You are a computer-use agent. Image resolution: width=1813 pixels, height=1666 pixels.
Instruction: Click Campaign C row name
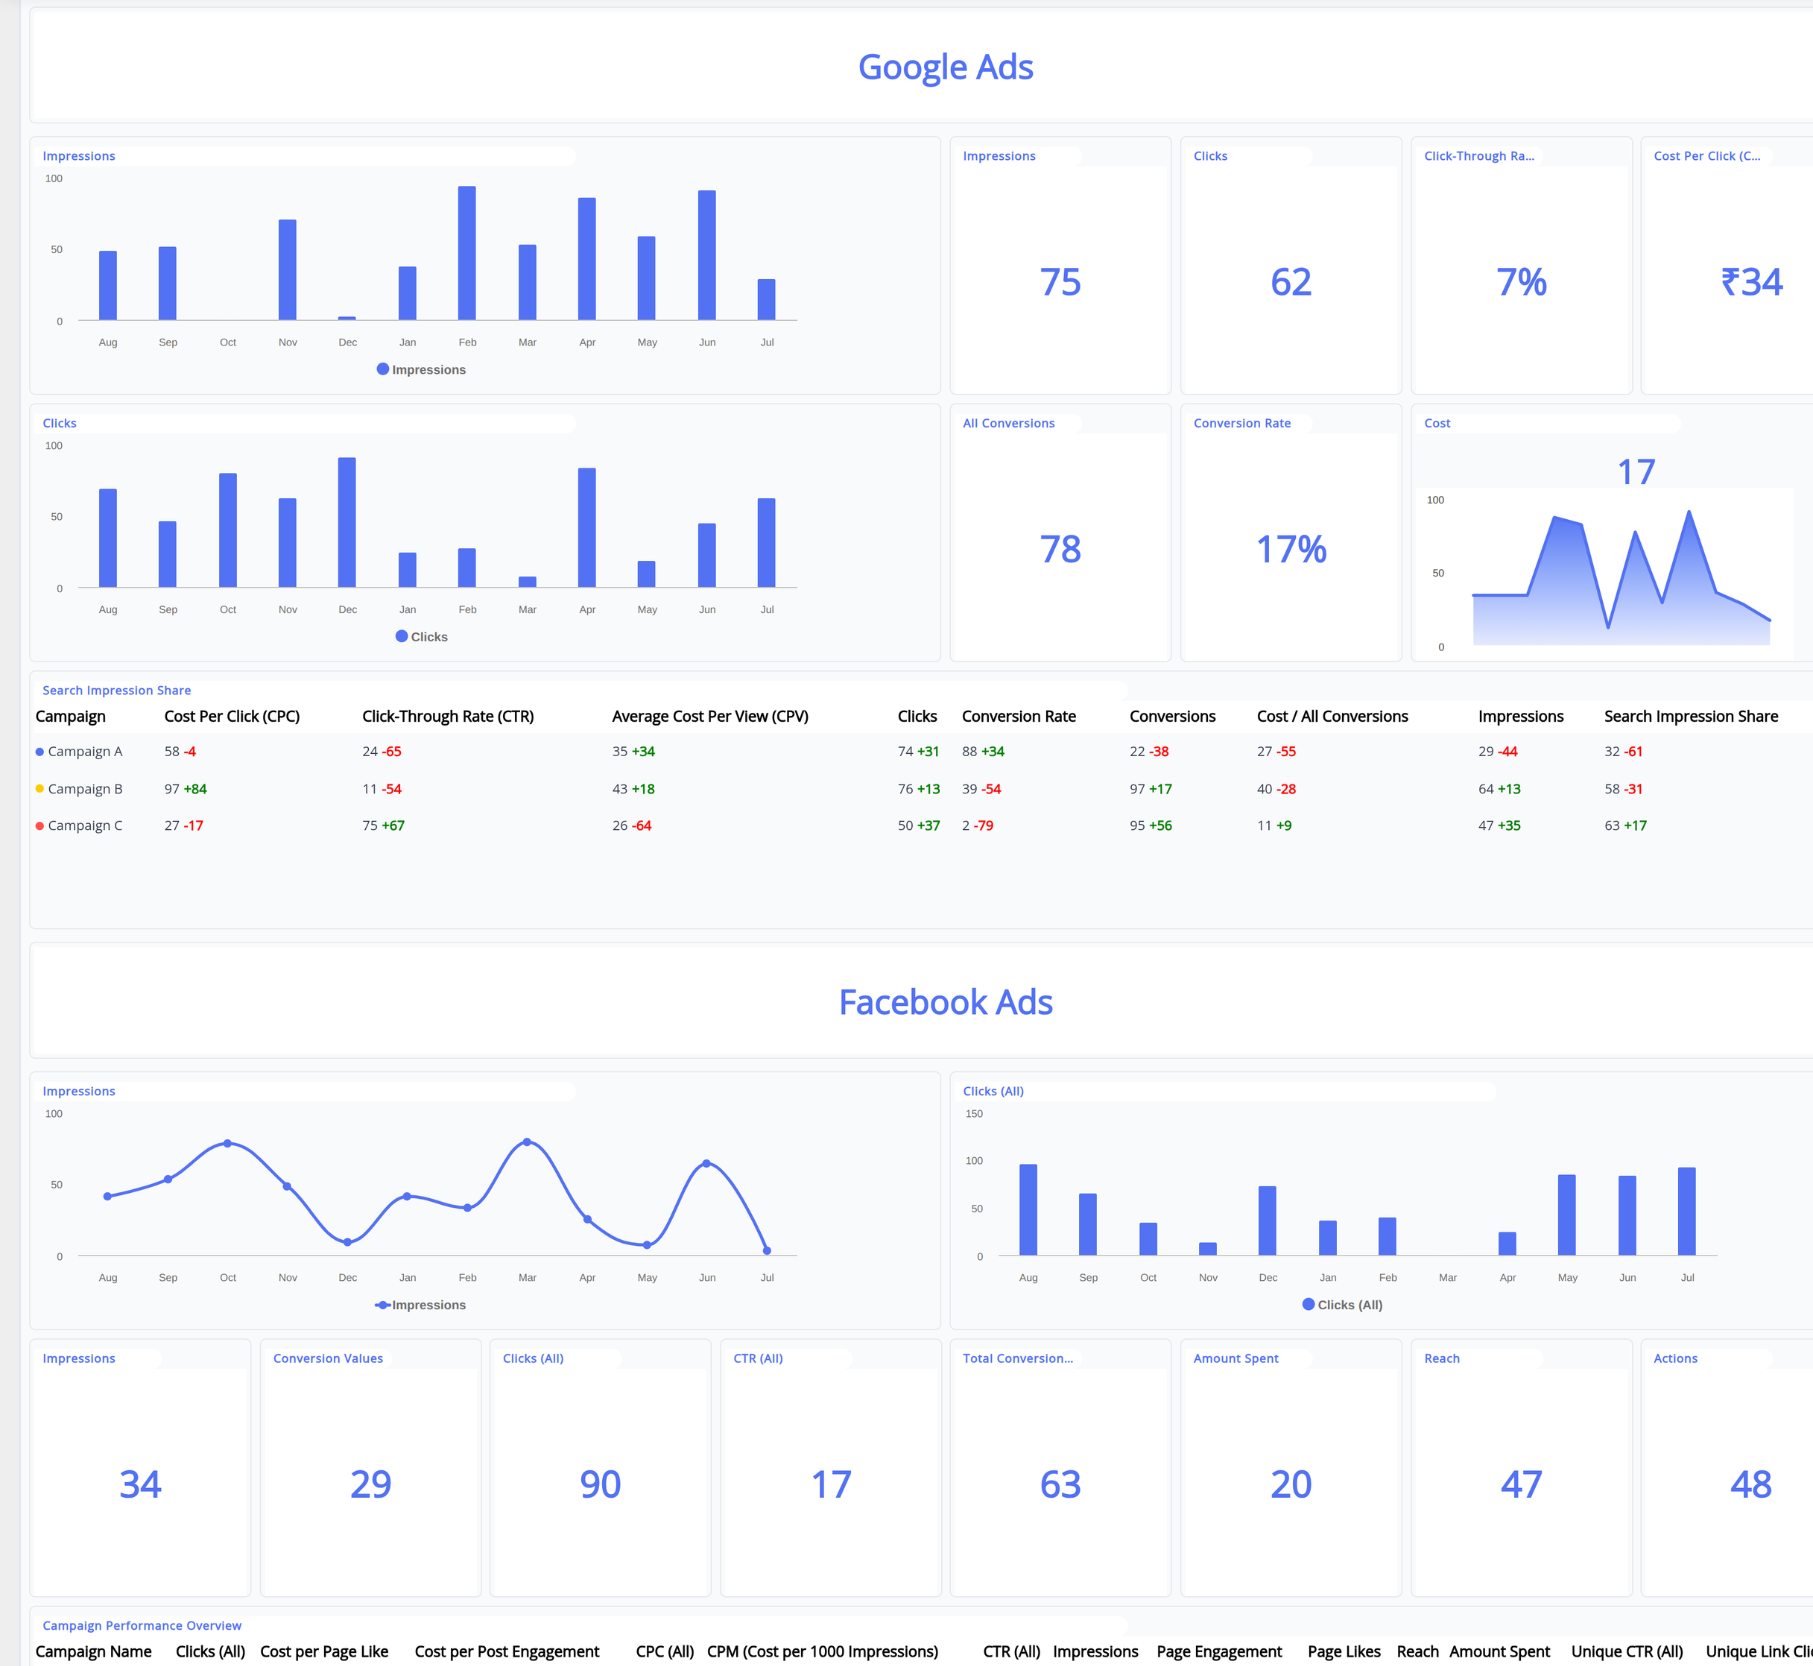pos(85,826)
